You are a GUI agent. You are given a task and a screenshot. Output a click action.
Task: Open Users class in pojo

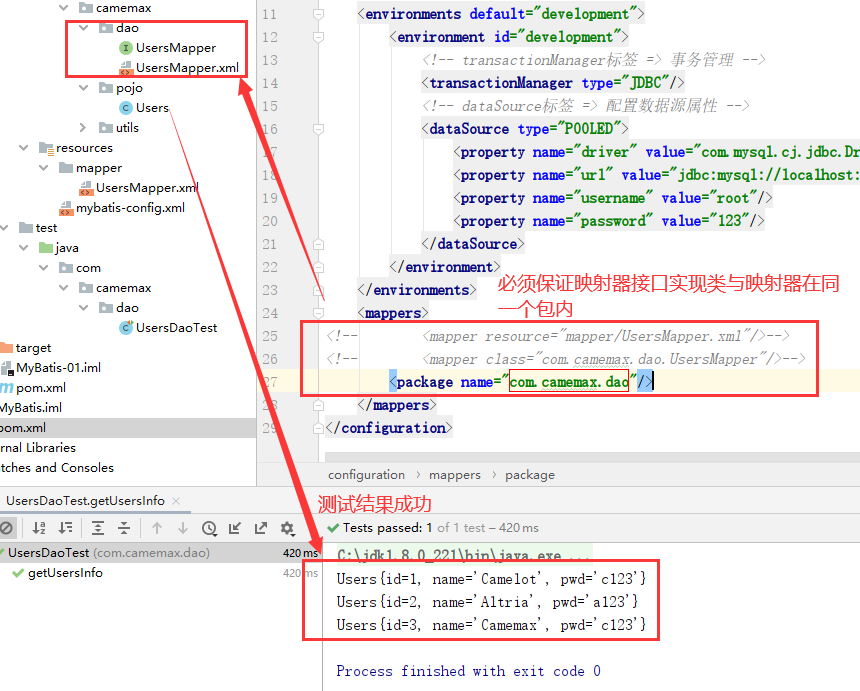tap(152, 107)
